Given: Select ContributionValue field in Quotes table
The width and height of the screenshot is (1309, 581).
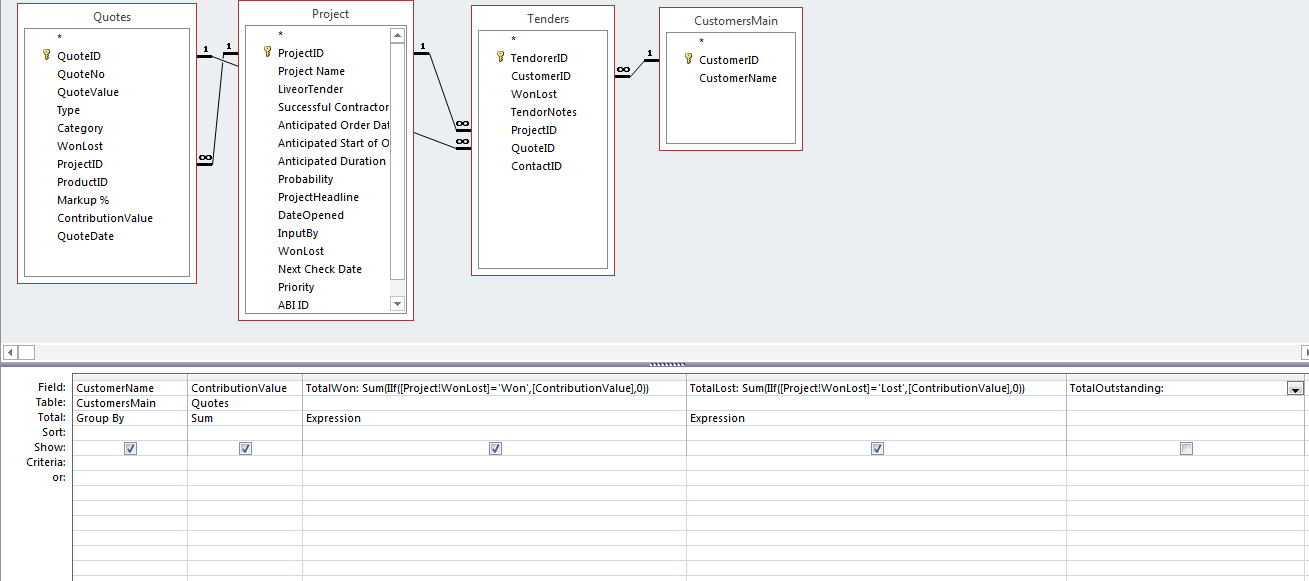Looking at the screenshot, I should tap(105, 218).
